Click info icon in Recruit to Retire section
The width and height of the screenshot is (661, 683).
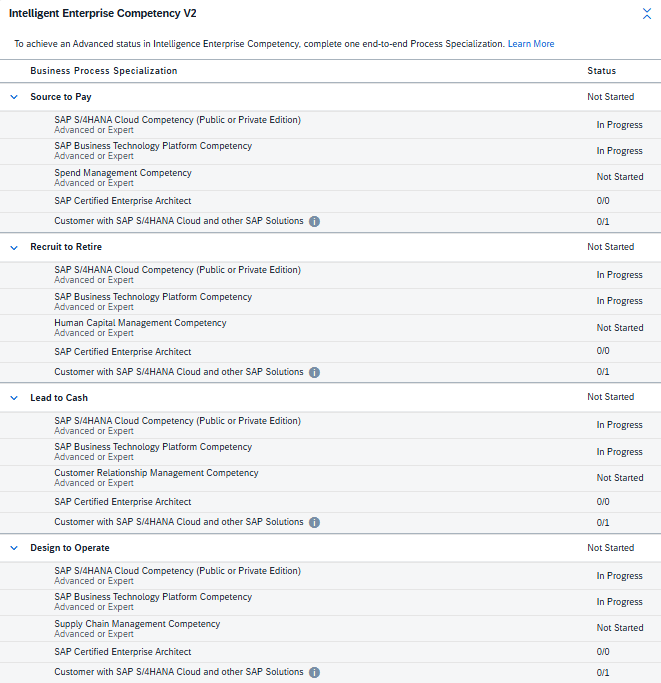tap(314, 372)
